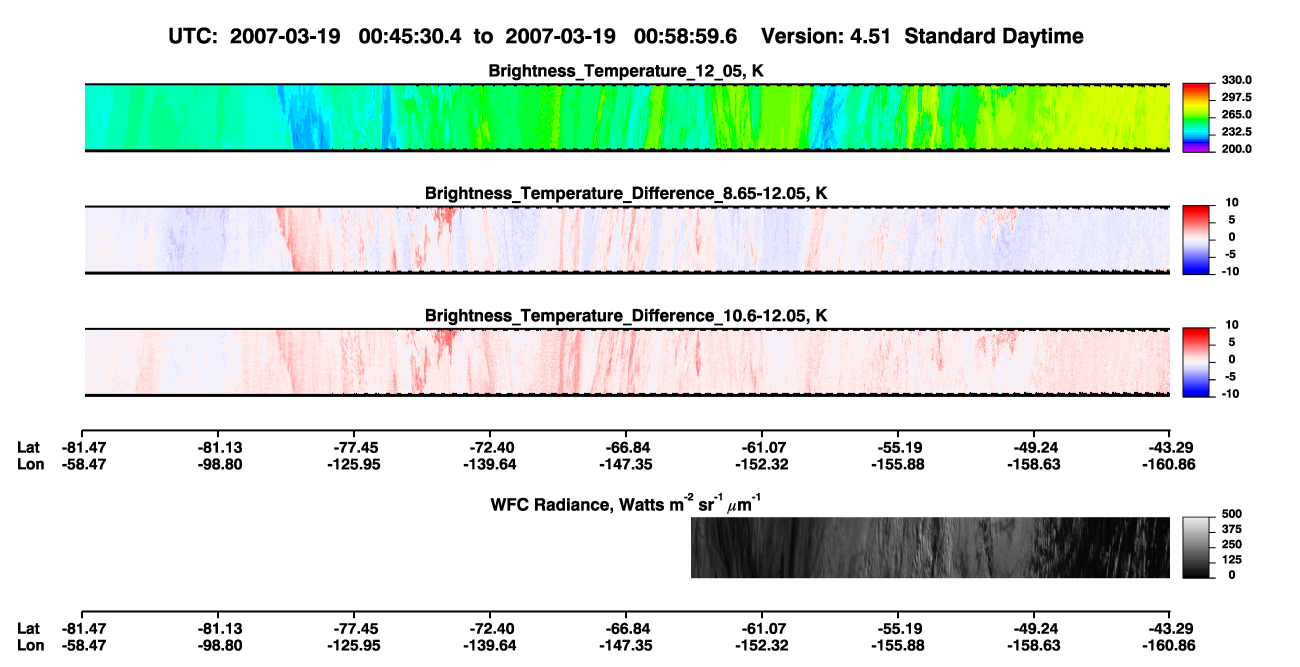Click the 8.65-12.05 difference red-blue color bar
The height and width of the screenshot is (667, 1300).
(1197, 240)
